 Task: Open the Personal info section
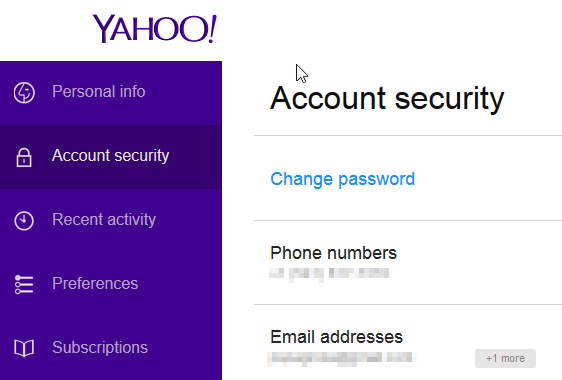tap(111, 92)
